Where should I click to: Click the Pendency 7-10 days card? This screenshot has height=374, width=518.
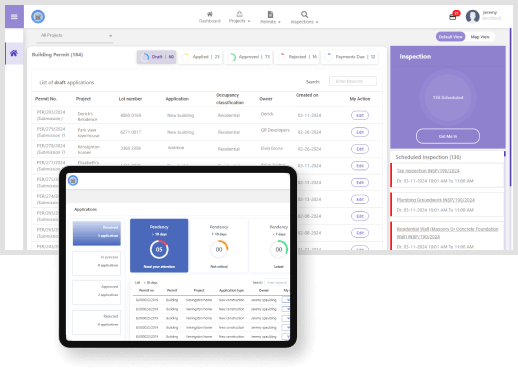pyautogui.click(x=219, y=246)
